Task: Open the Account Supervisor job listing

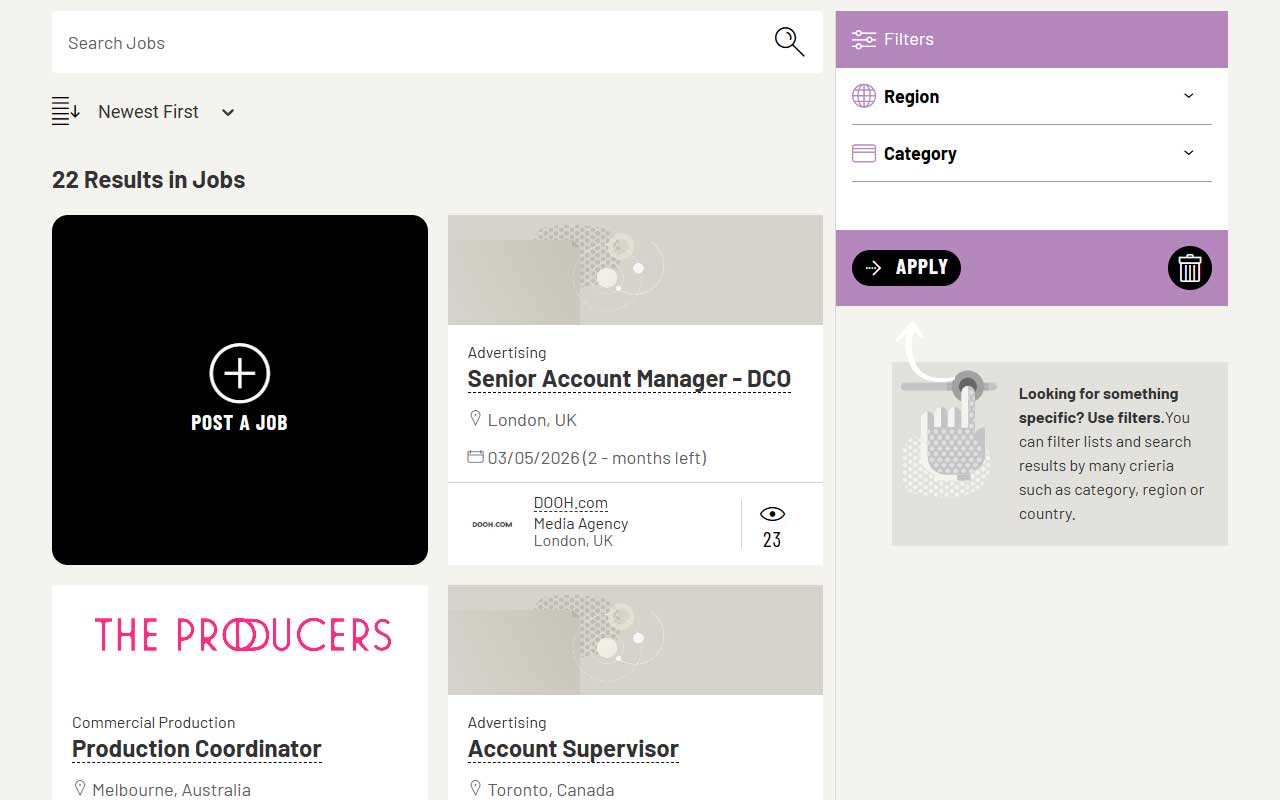Action: point(573,749)
